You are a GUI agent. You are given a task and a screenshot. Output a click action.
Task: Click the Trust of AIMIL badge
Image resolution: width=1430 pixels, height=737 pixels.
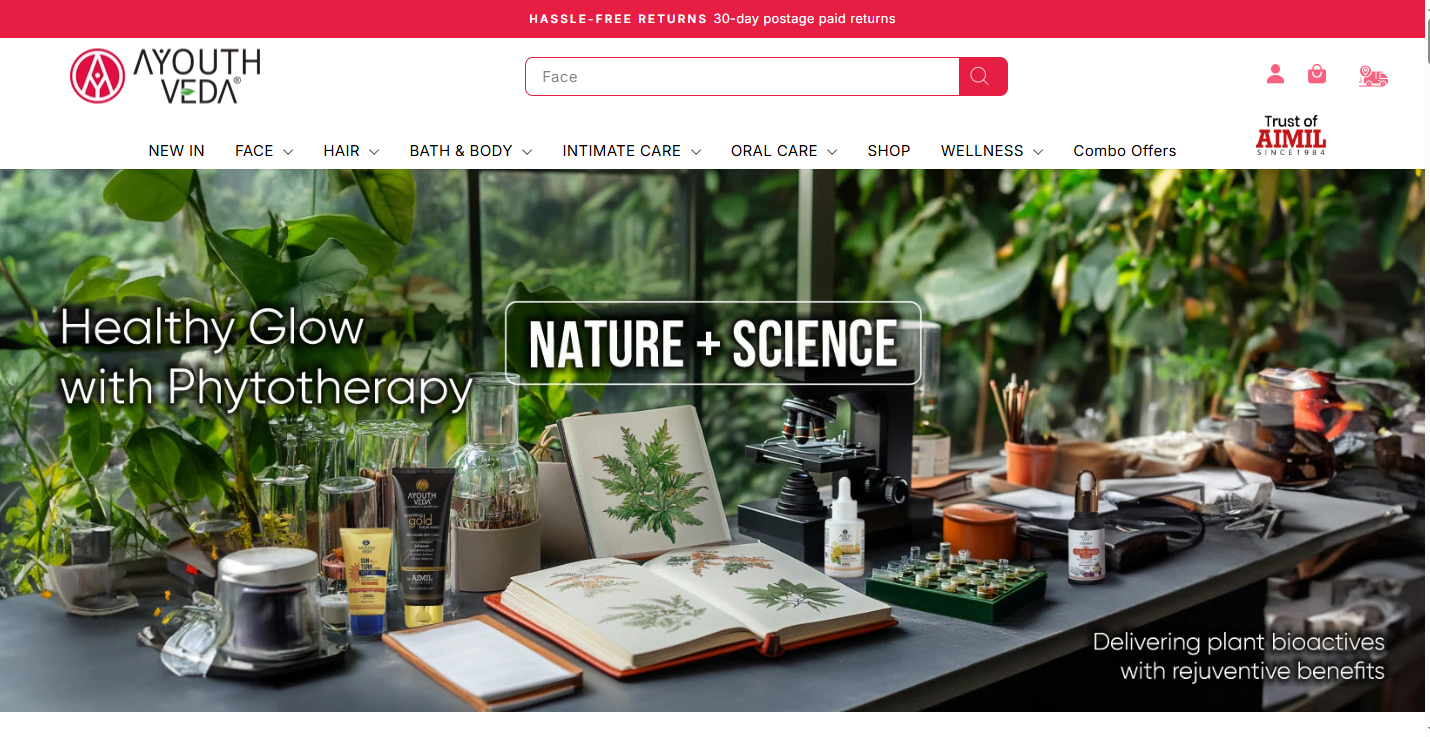(x=1291, y=136)
